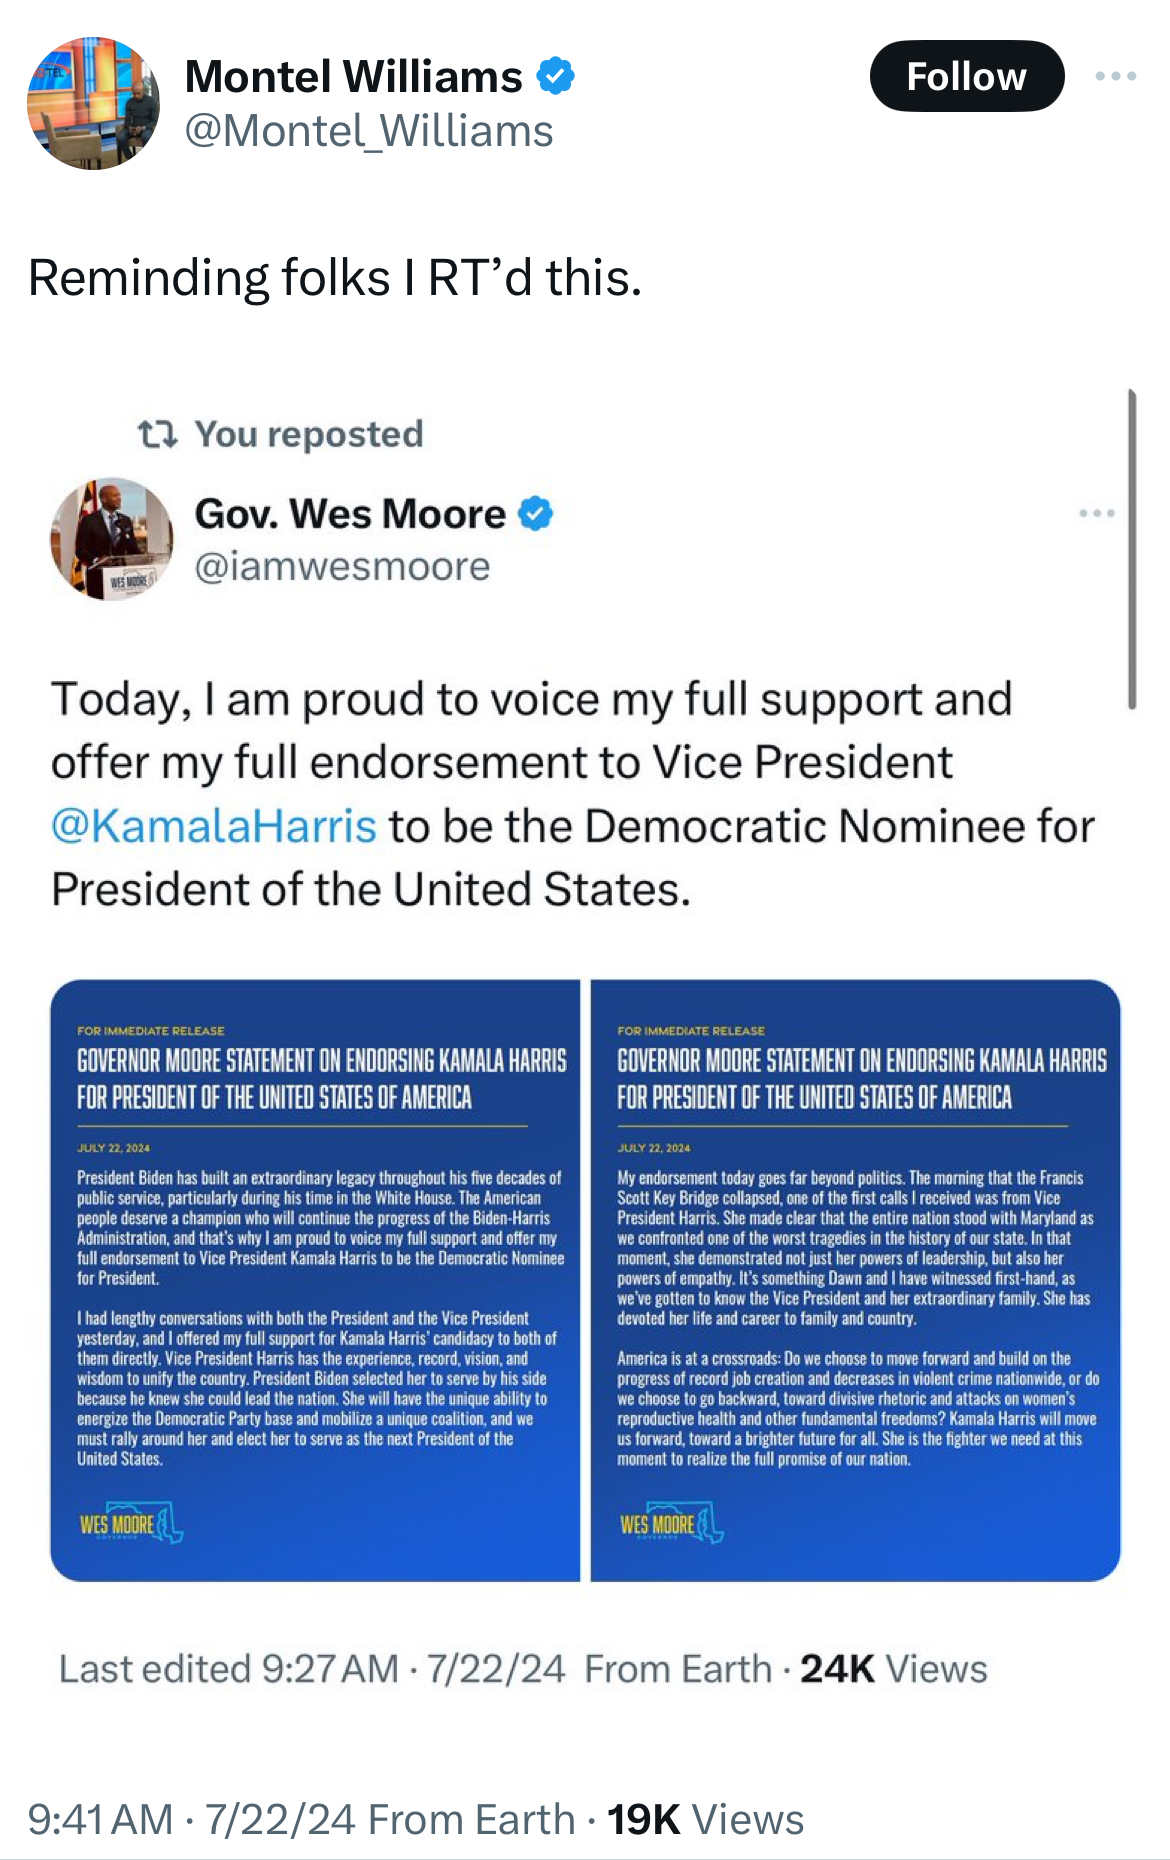Open the @Montel_Williams handle
This screenshot has width=1170, height=1860.
(368, 131)
